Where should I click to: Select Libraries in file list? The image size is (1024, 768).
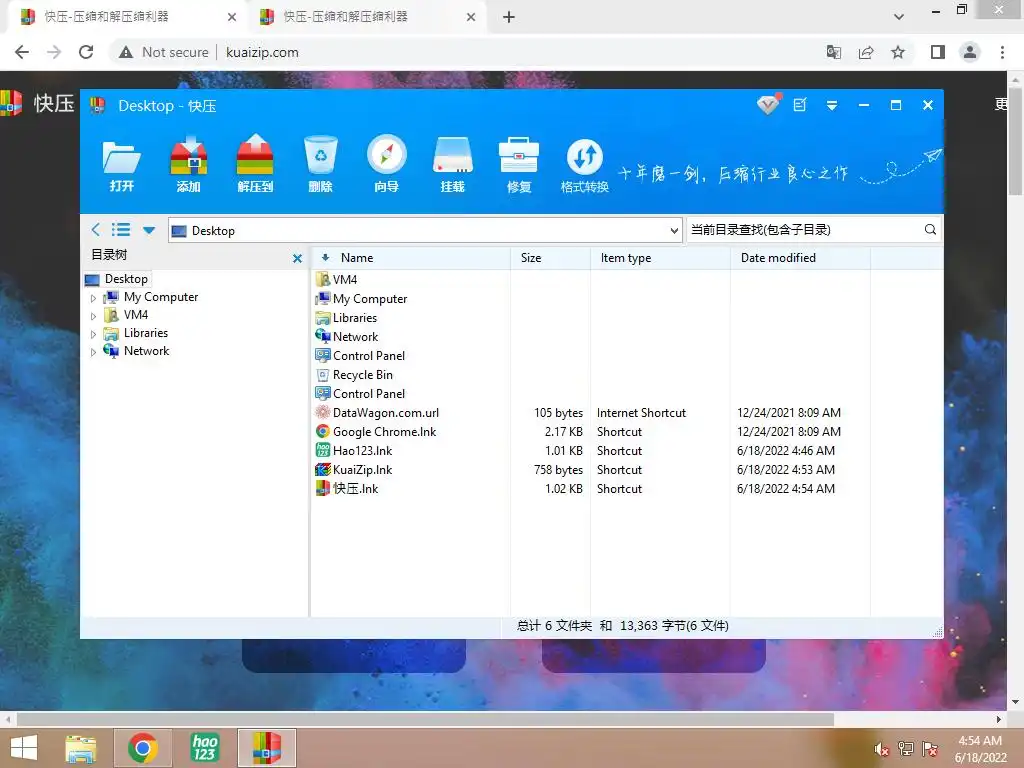coord(346,317)
